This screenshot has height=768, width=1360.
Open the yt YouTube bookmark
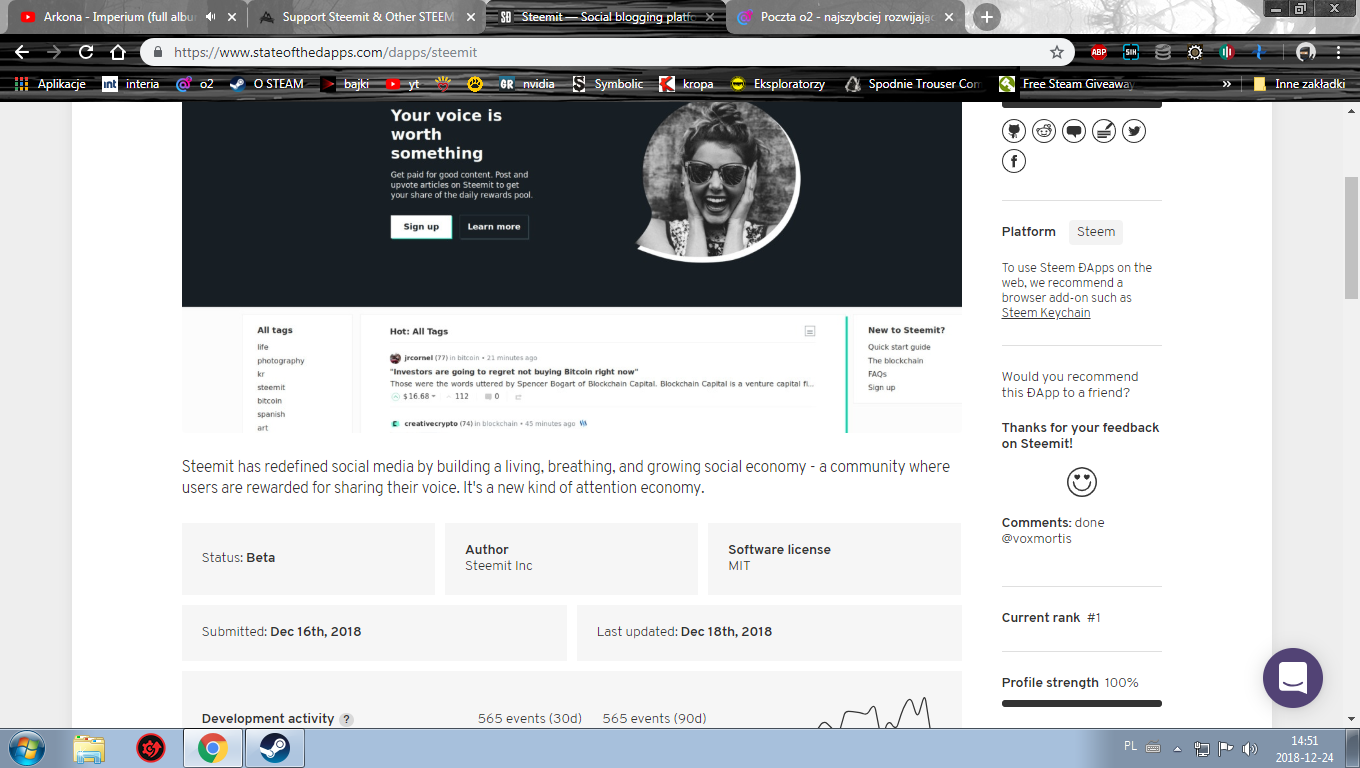tap(403, 84)
